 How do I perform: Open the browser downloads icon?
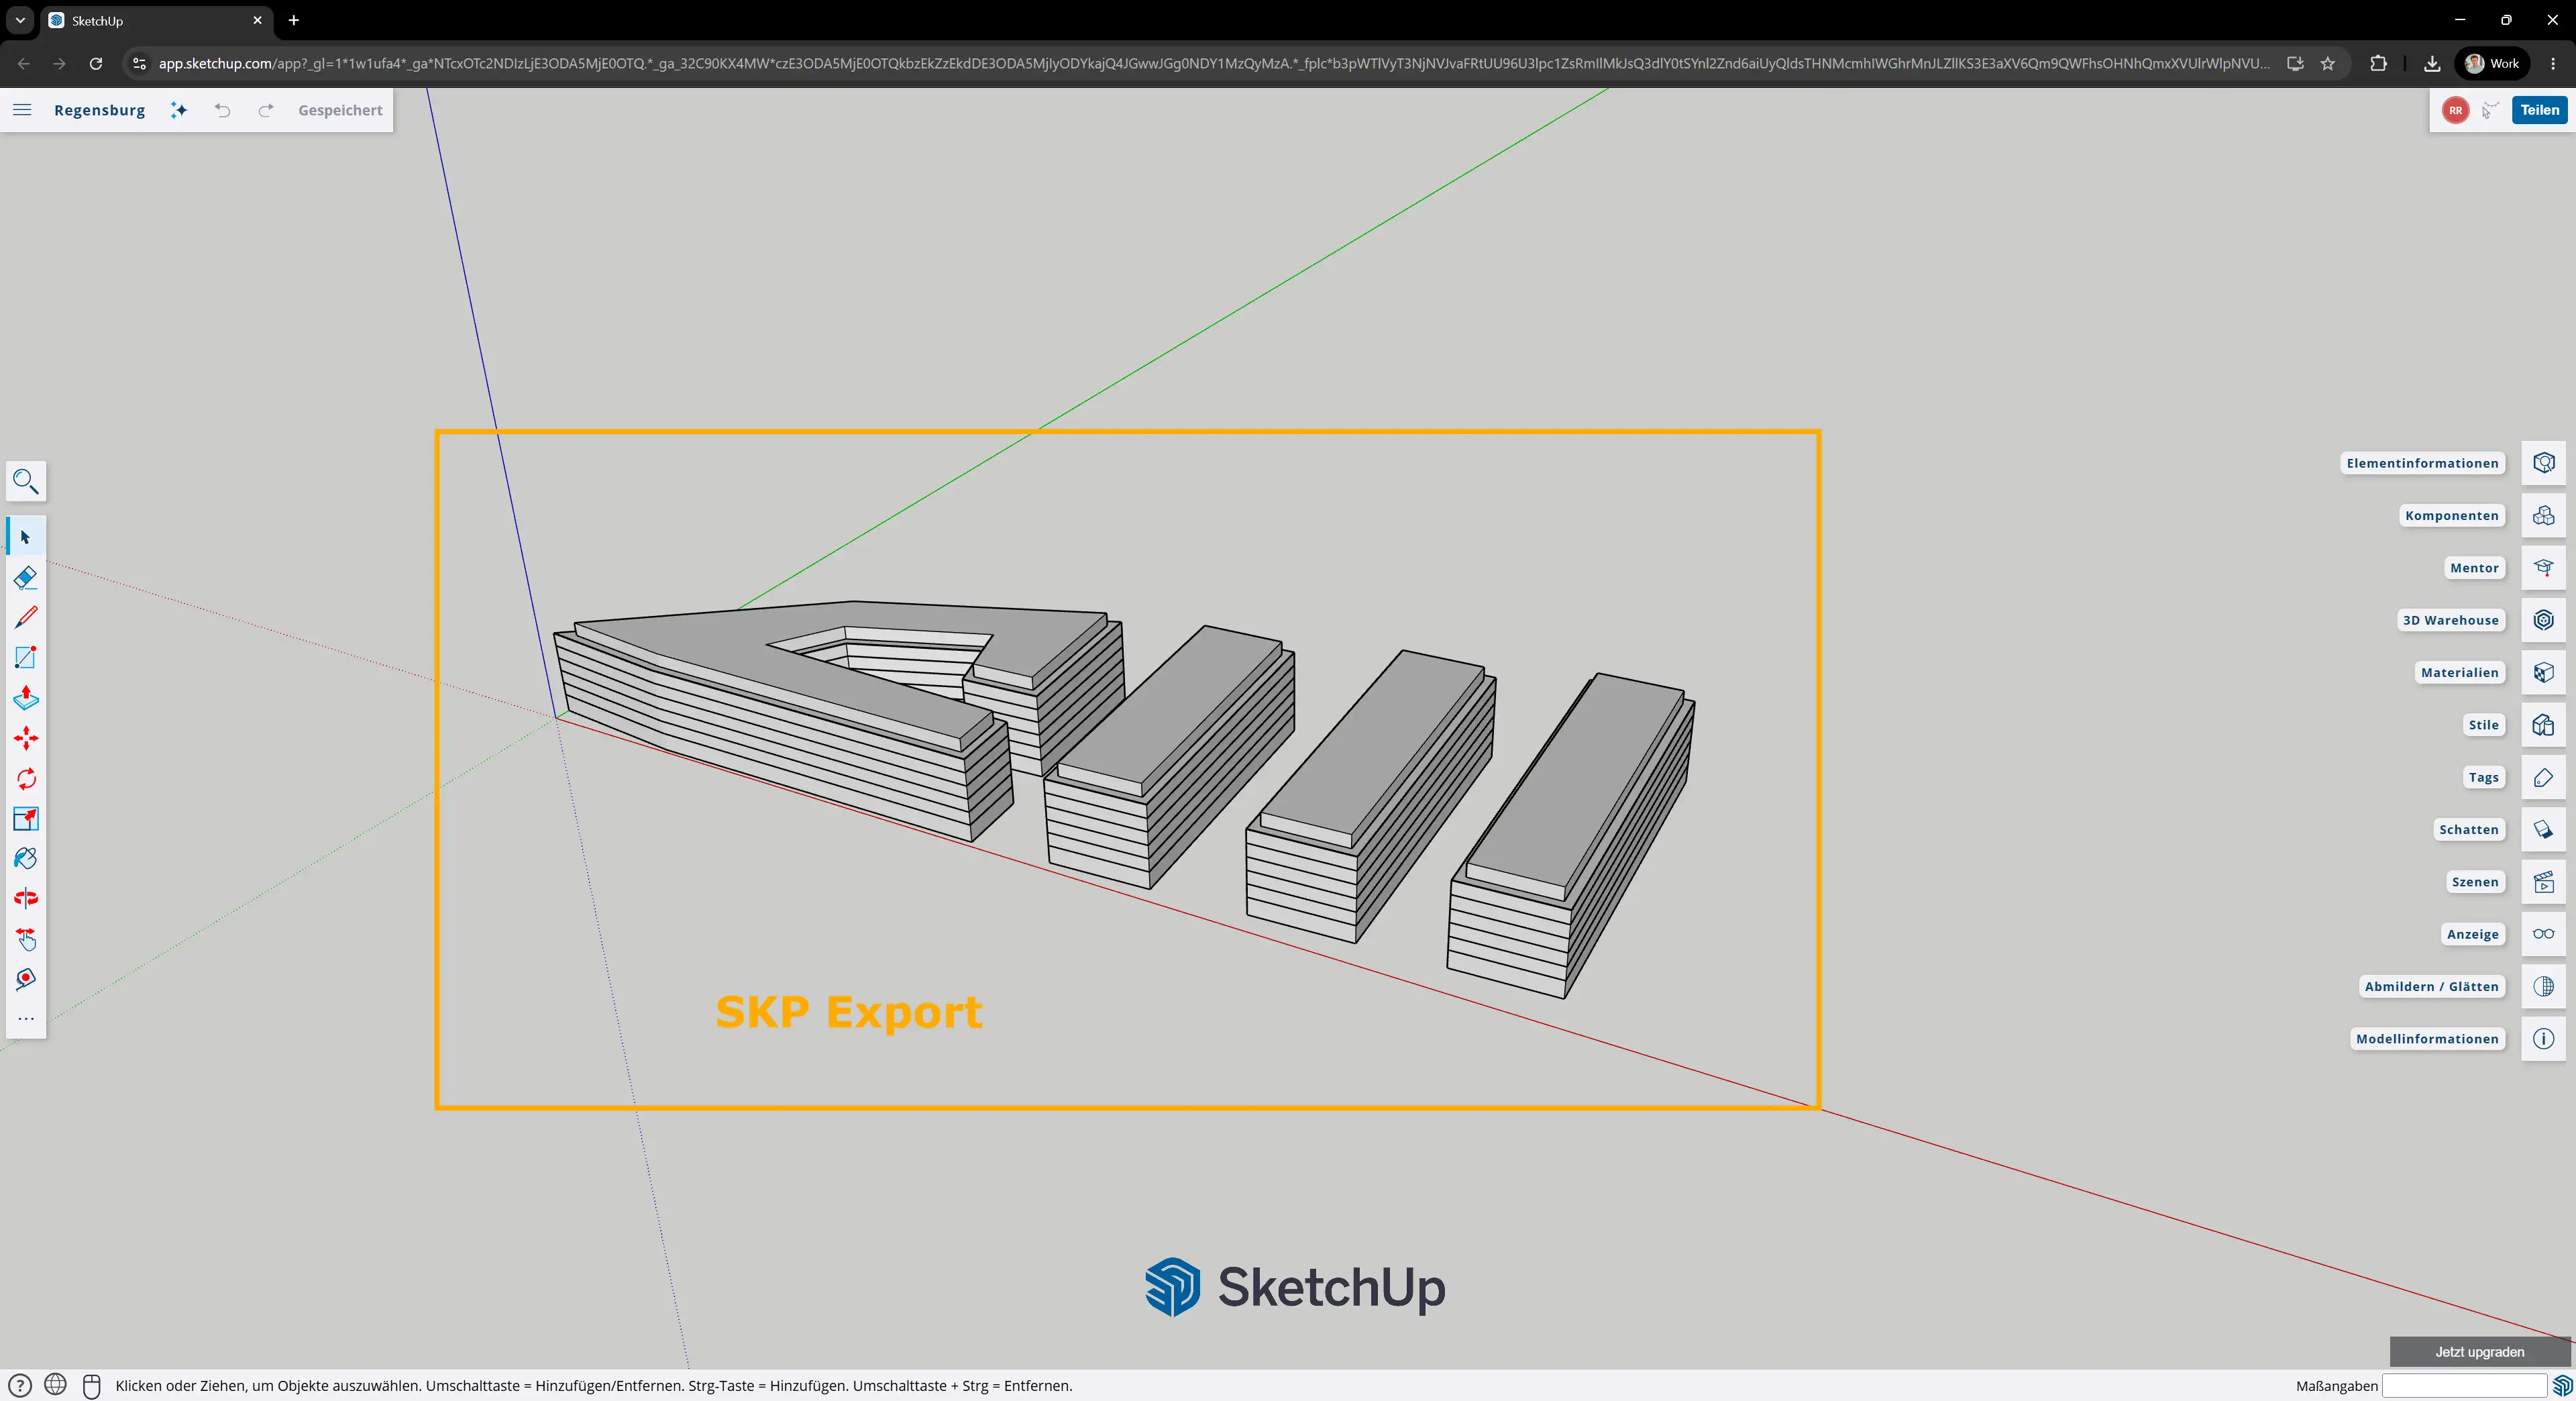2432,63
